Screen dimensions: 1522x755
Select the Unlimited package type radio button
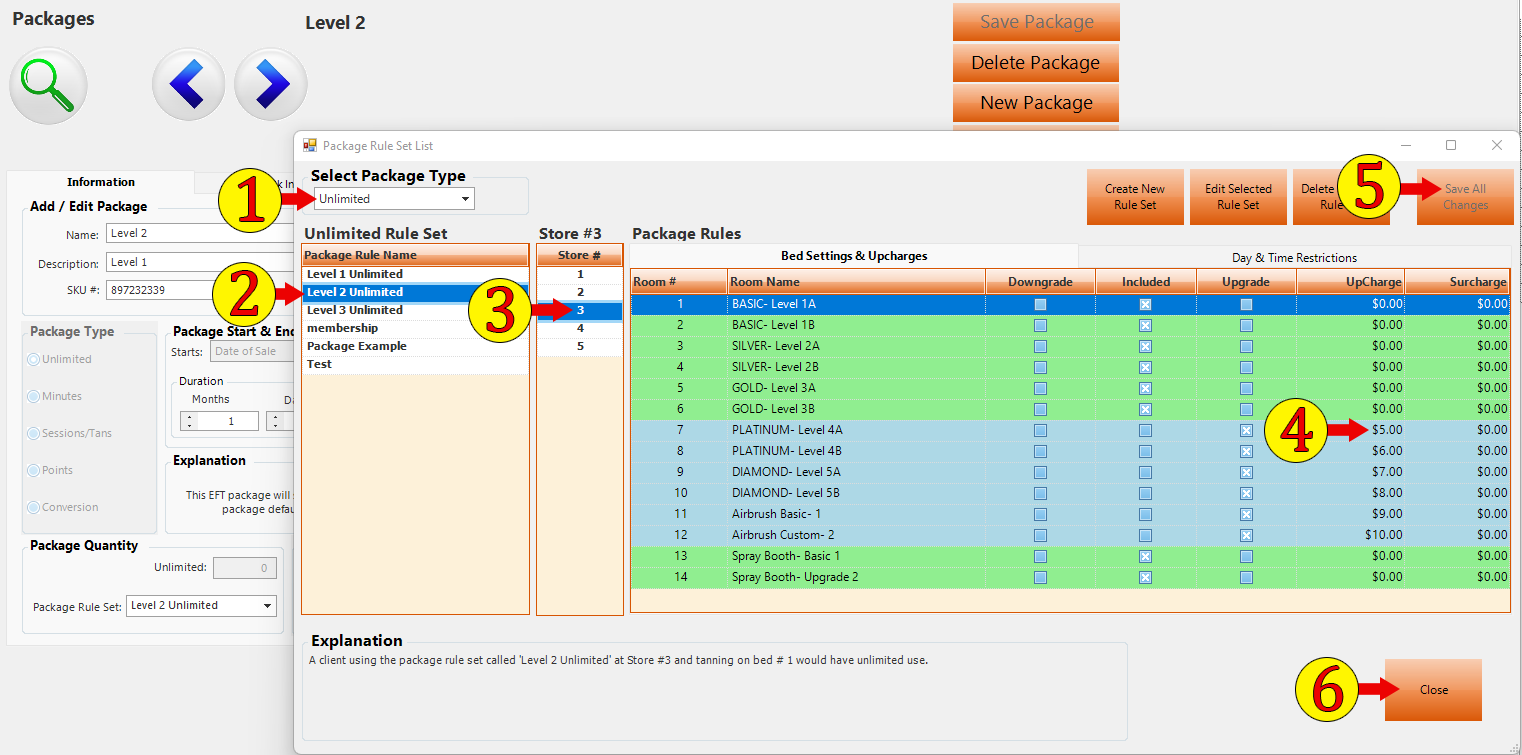[35, 359]
